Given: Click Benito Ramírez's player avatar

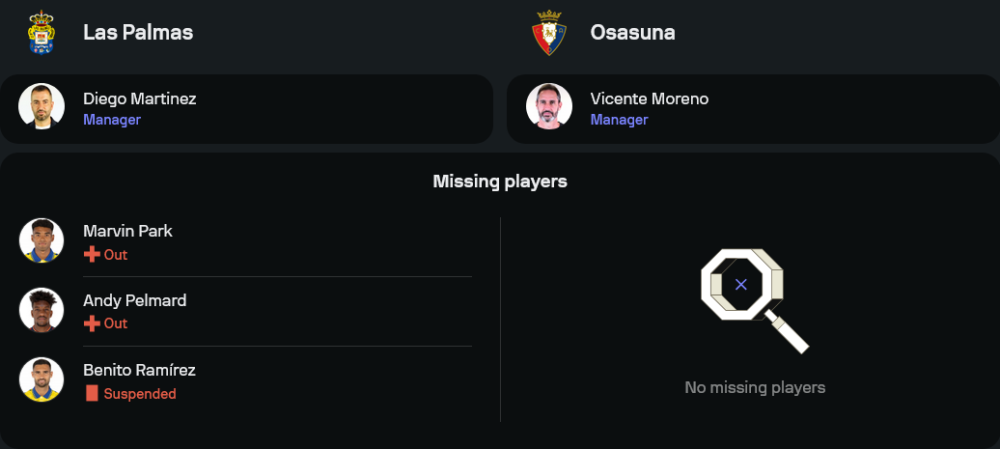Looking at the screenshot, I should [x=41, y=380].
